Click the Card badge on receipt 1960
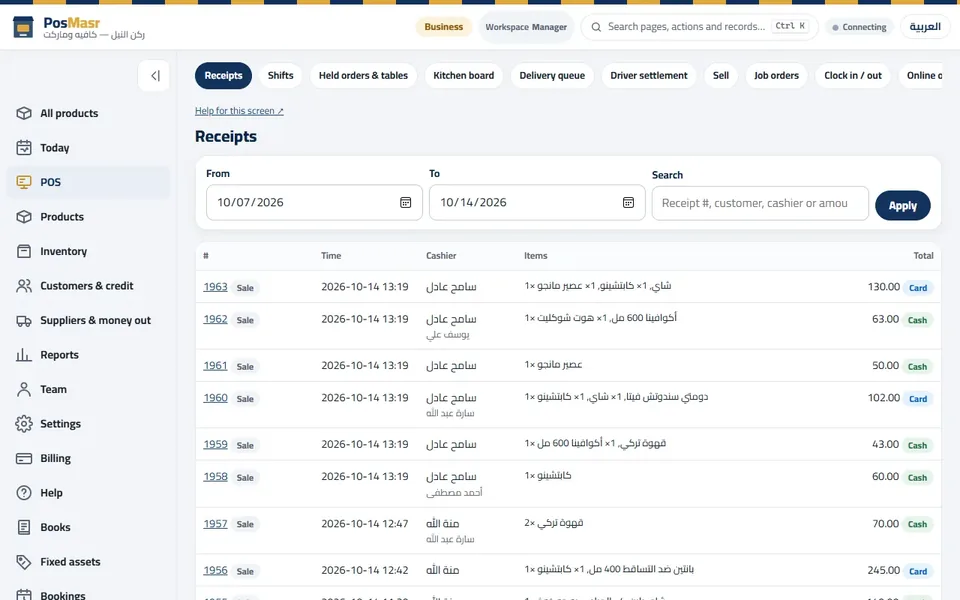Image resolution: width=960 pixels, height=600 pixels. tap(918, 399)
